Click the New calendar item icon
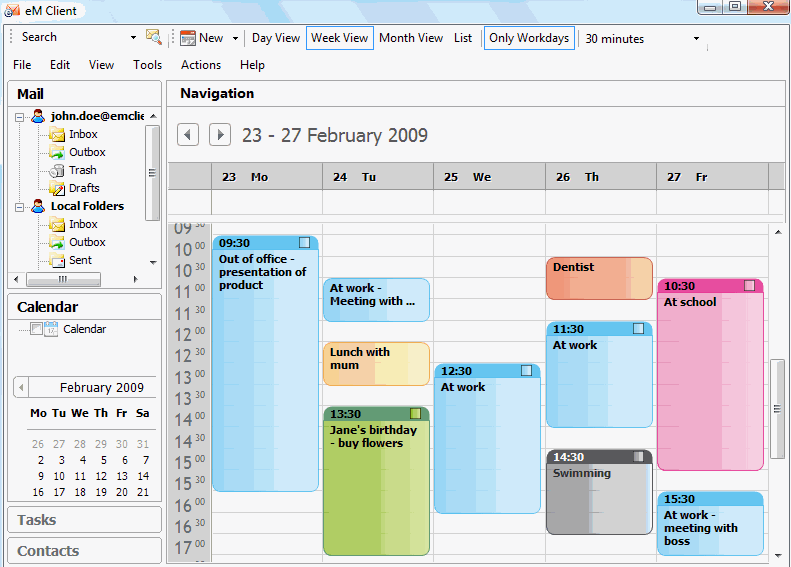The height and width of the screenshot is (567, 791). click(x=188, y=38)
